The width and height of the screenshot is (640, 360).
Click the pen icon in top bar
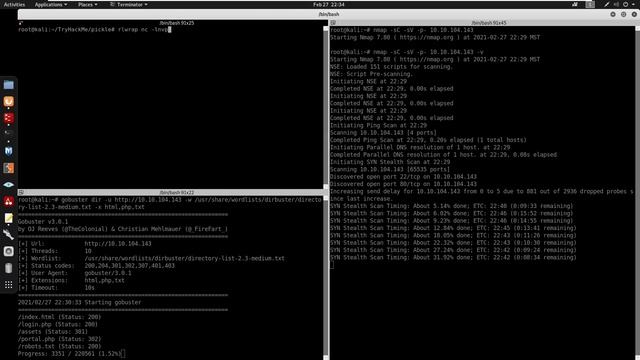pos(607,4)
